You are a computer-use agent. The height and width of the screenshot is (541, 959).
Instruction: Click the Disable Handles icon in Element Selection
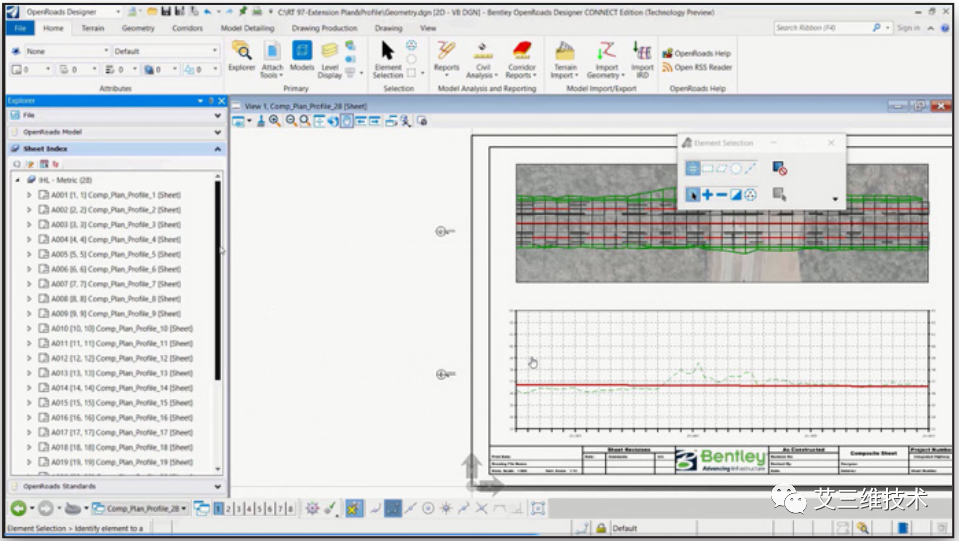point(779,169)
